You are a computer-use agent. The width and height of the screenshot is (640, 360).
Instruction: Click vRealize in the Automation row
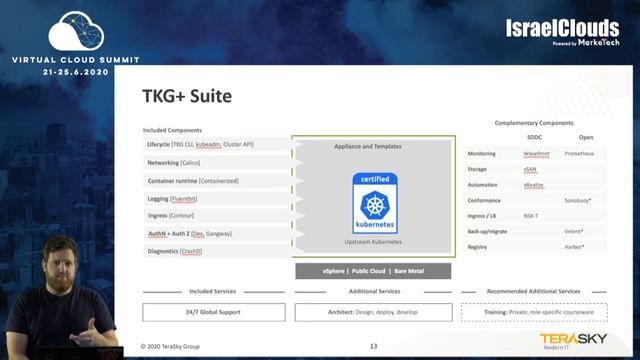click(533, 185)
